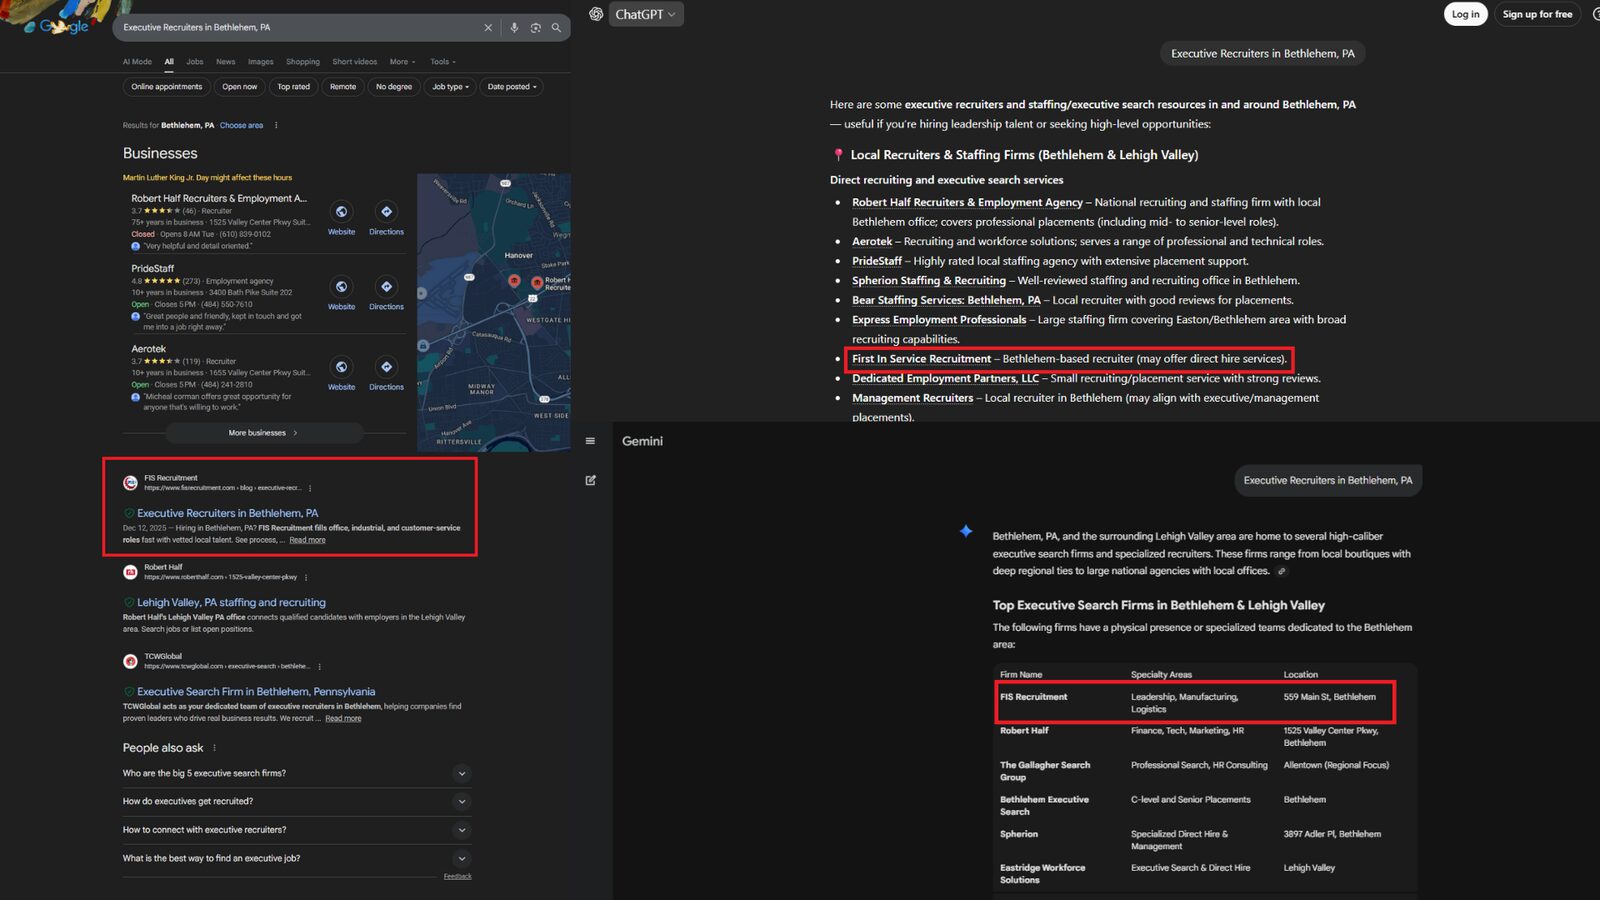The width and height of the screenshot is (1600, 900).
Task: Open the ChatGPT model selector dropdown
Action: (645, 14)
